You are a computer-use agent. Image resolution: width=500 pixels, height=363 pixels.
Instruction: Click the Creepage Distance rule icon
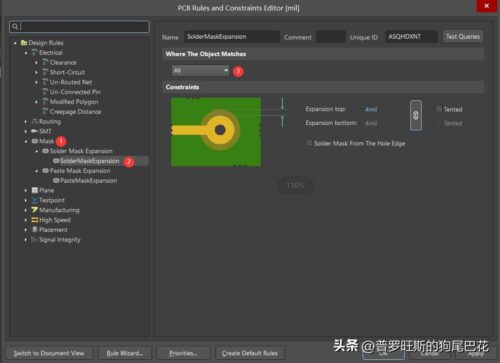point(45,112)
